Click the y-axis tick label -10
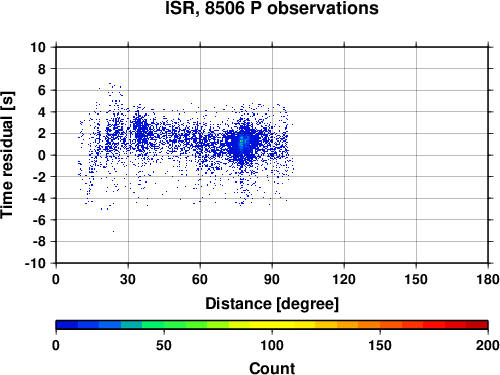This screenshot has height=375, width=500. [x=35, y=263]
